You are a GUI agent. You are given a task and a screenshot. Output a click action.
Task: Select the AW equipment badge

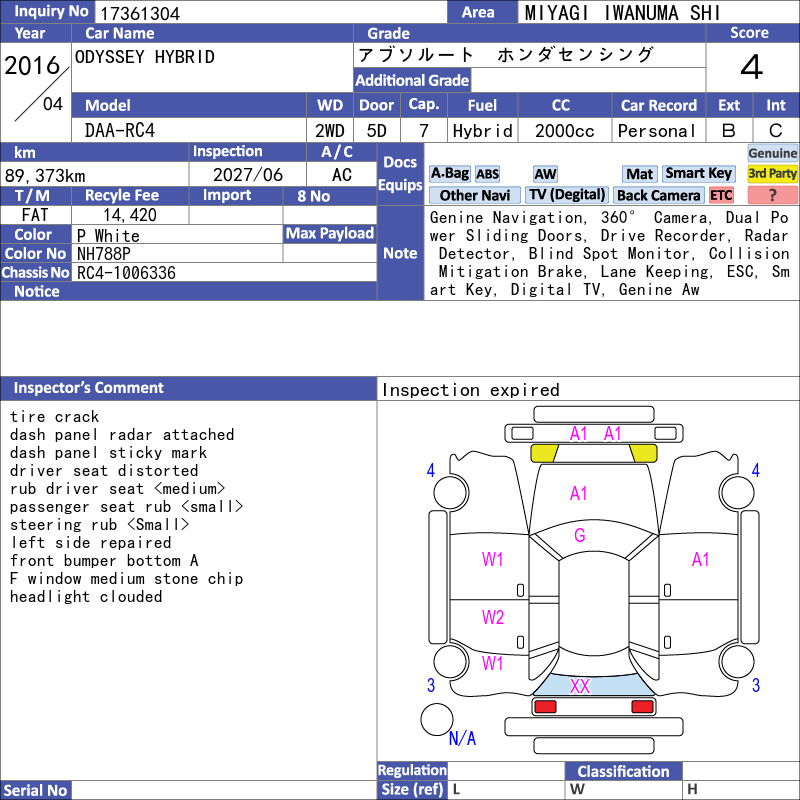click(545, 174)
